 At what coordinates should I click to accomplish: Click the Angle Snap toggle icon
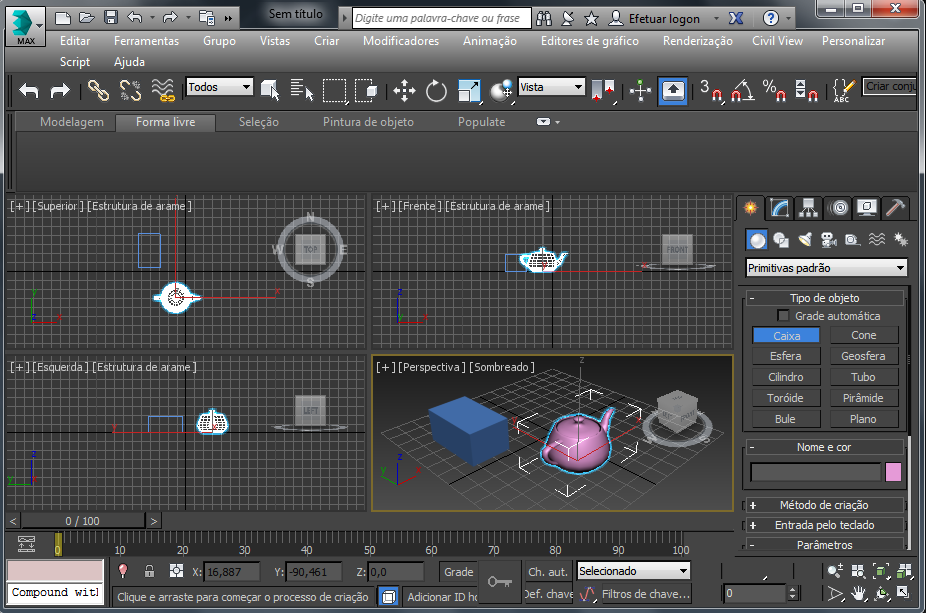pyautogui.click(x=742, y=91)
